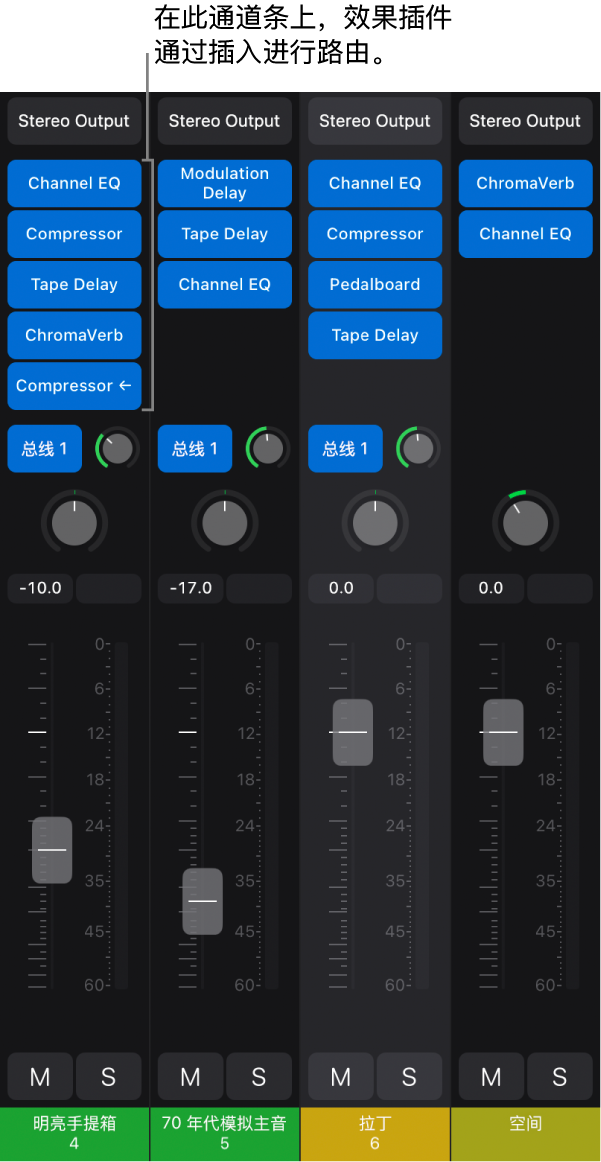The height and width of the screenshot is (1162, 601).
Task: Open the Pedalboard plug-in
Action: (x=375, y=285)
